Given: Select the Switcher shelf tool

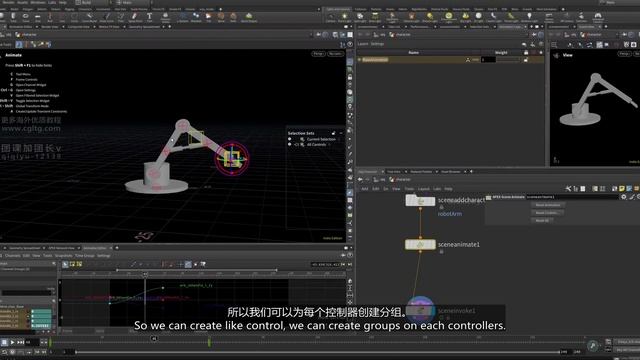Looking at the screenshot, I should click(x=582, y=17).
